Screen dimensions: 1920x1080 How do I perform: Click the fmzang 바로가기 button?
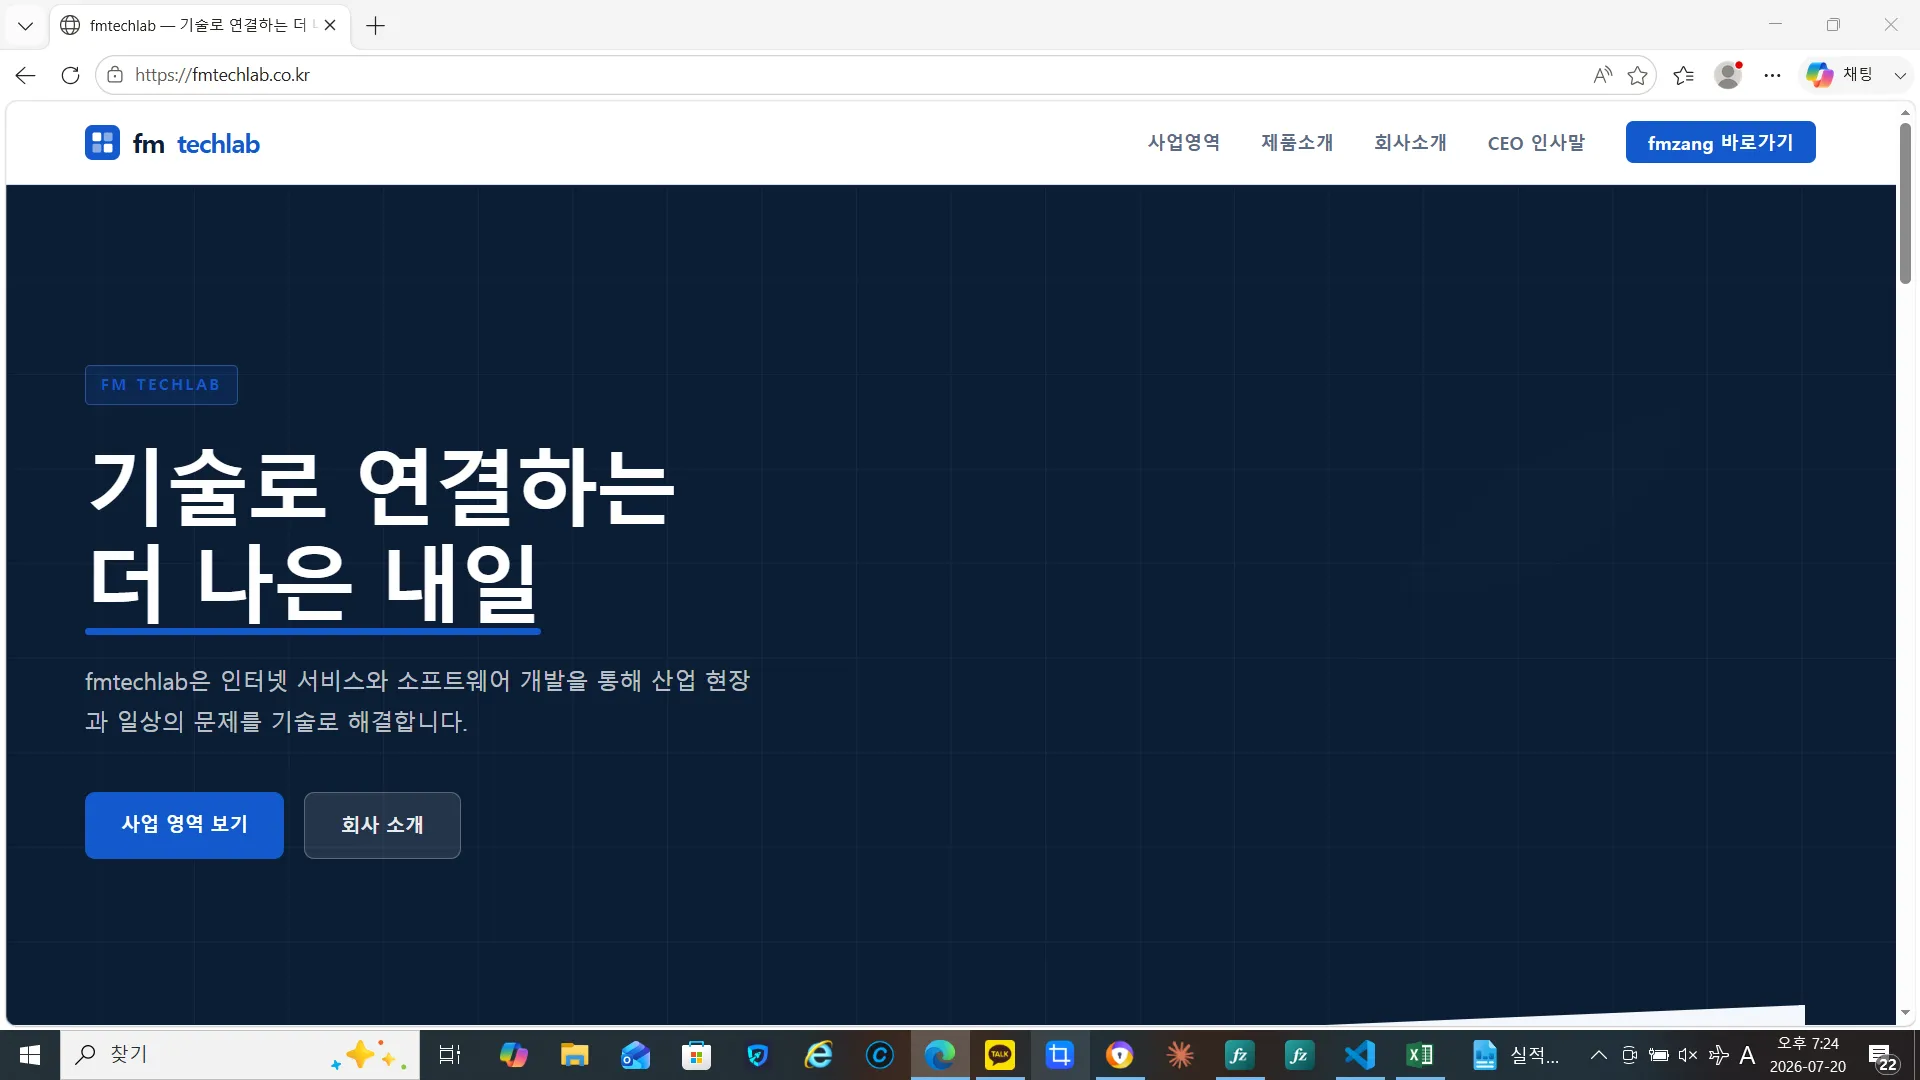[1720, 142]
